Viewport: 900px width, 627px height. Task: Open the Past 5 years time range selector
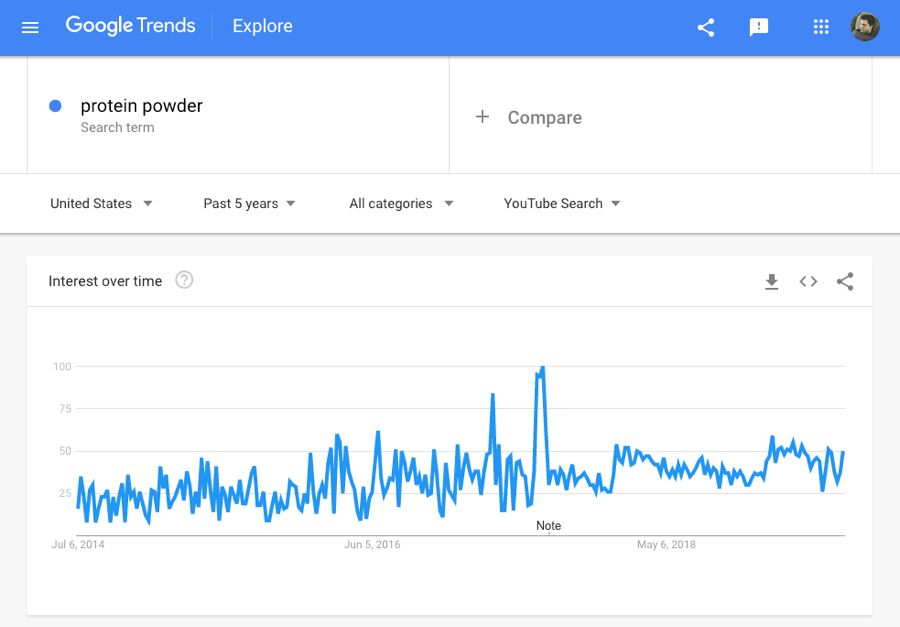[248, 203]
